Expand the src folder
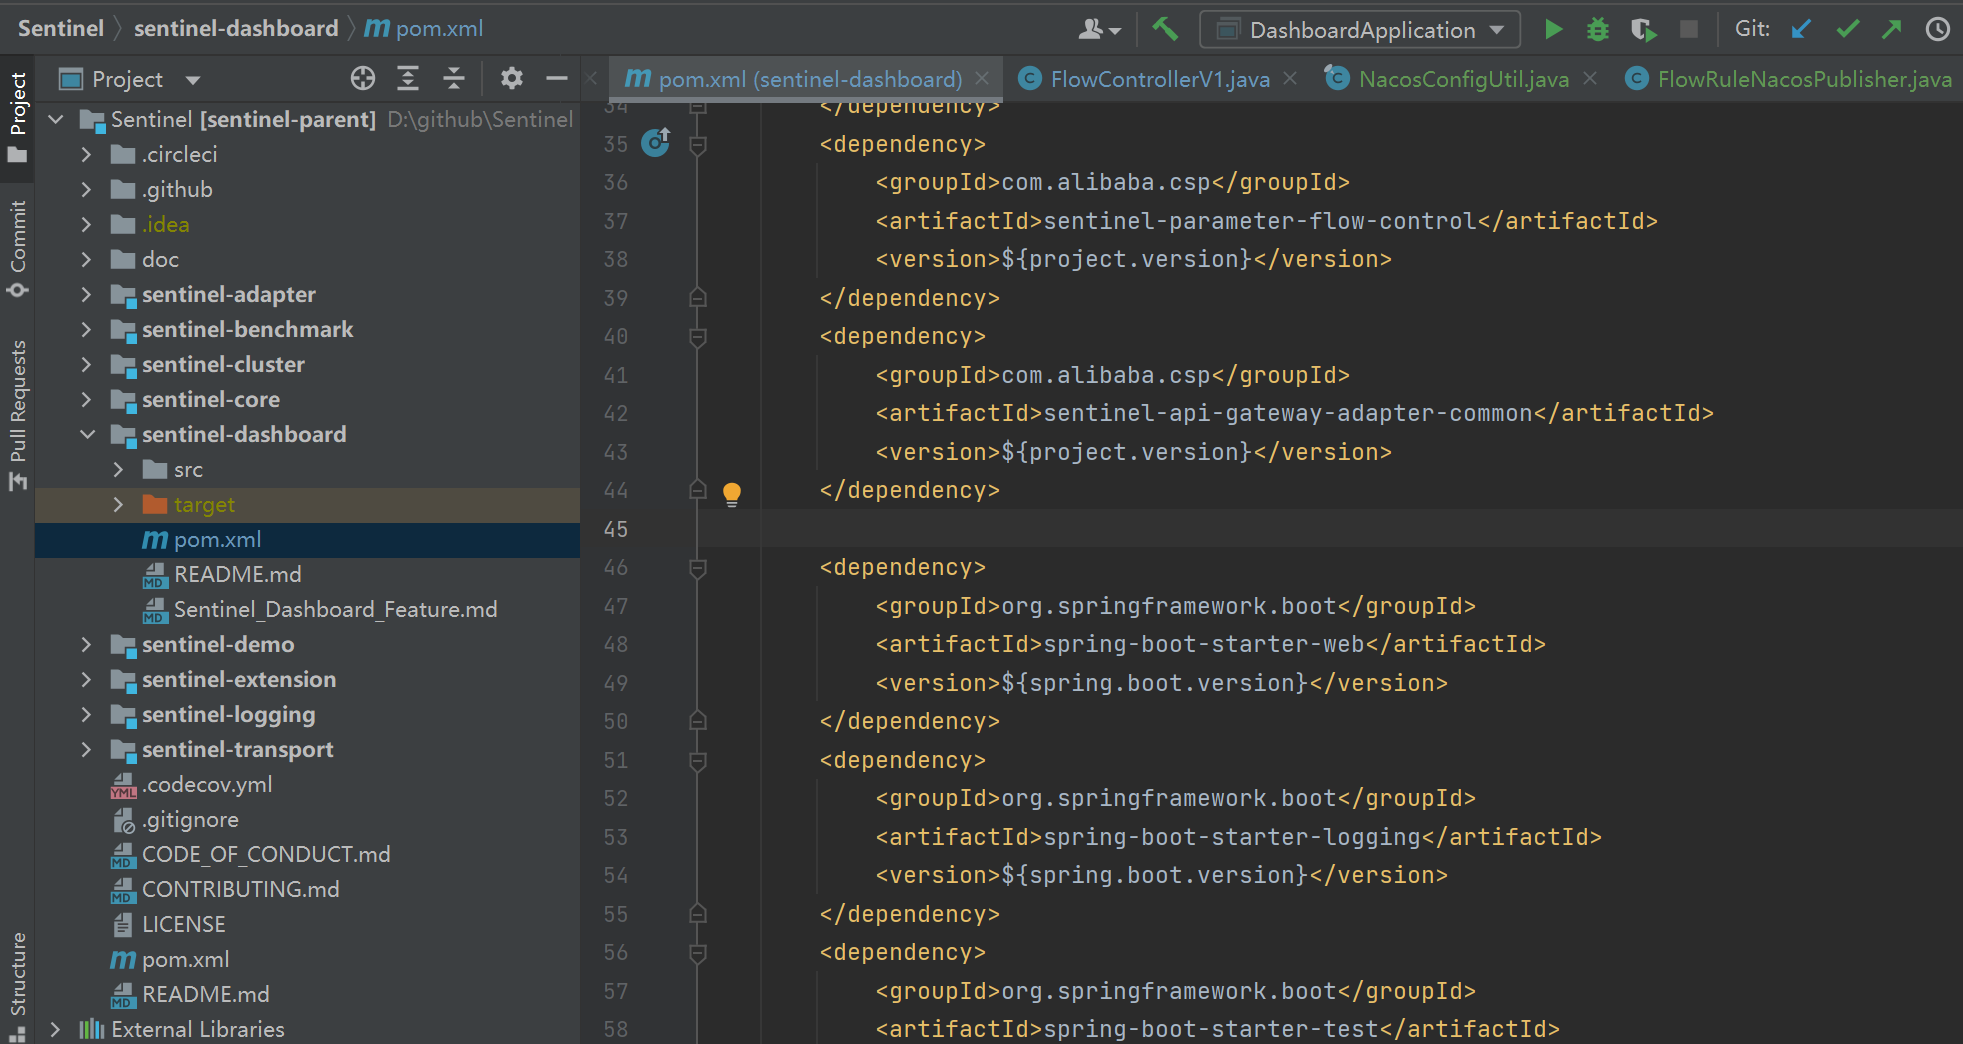The width and height of the screenshot is (1963, 1044). [119, 470]
